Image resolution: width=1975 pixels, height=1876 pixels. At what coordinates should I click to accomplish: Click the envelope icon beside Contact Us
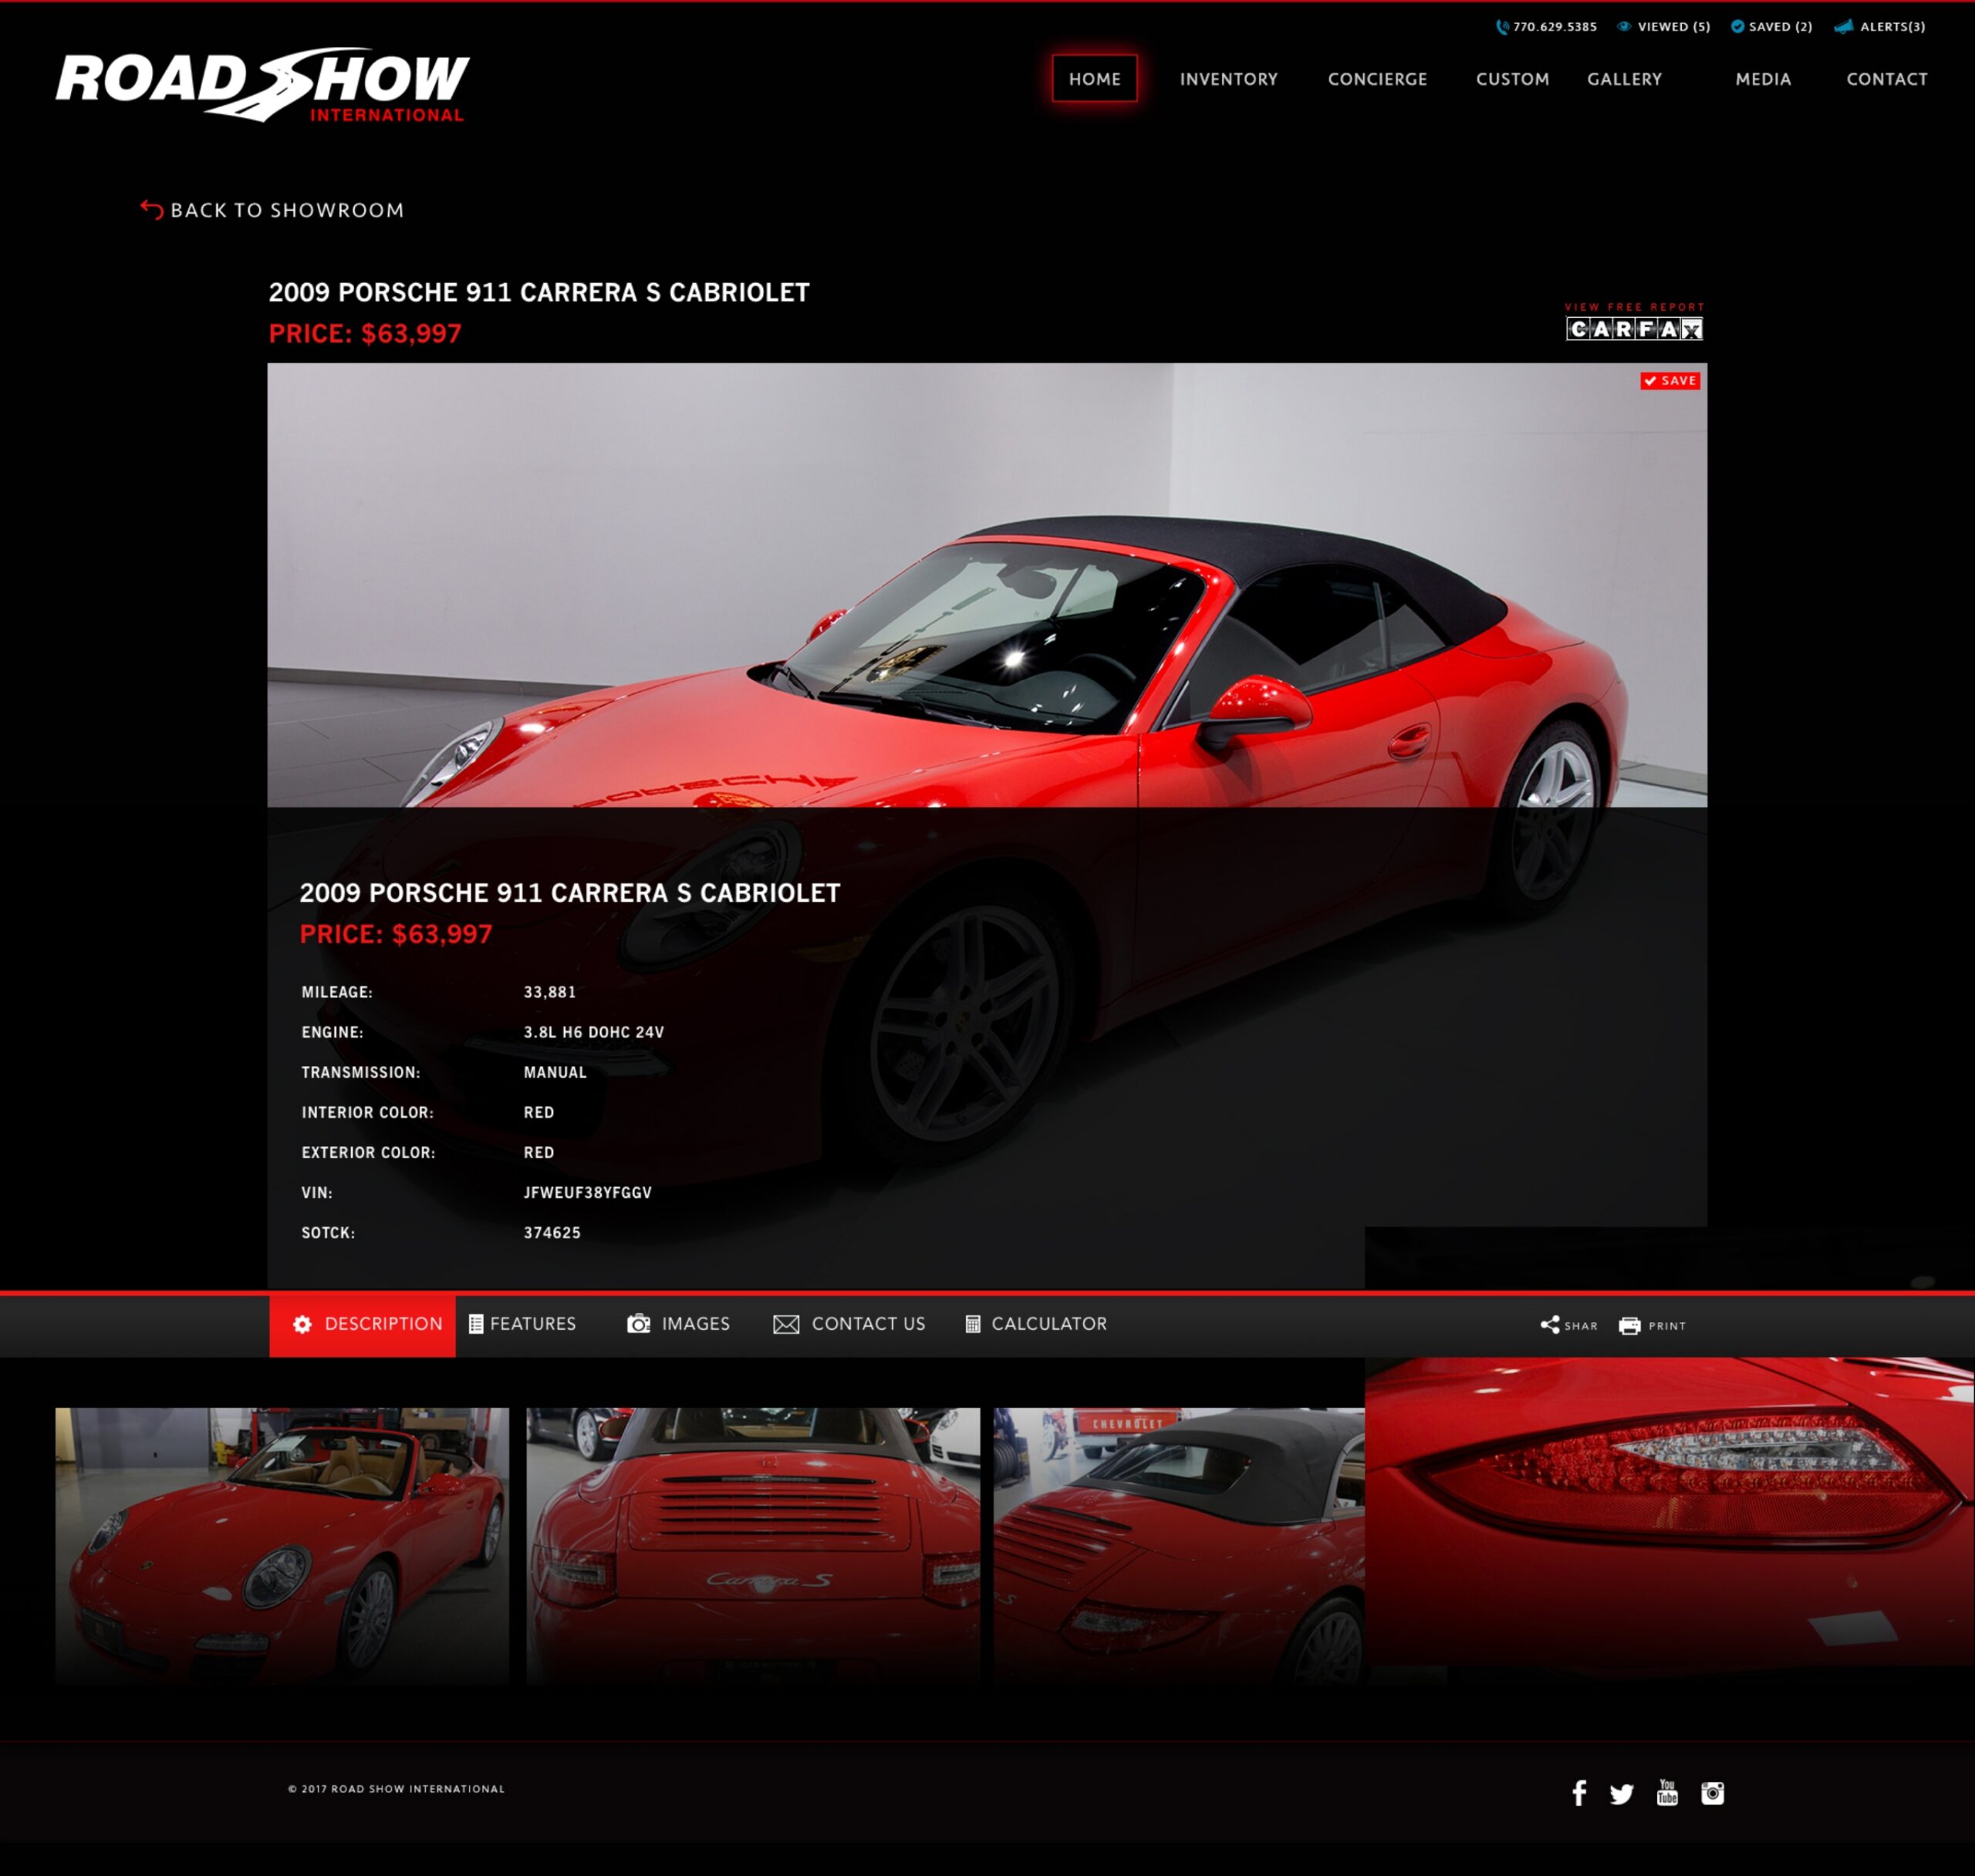[786, 1325]
